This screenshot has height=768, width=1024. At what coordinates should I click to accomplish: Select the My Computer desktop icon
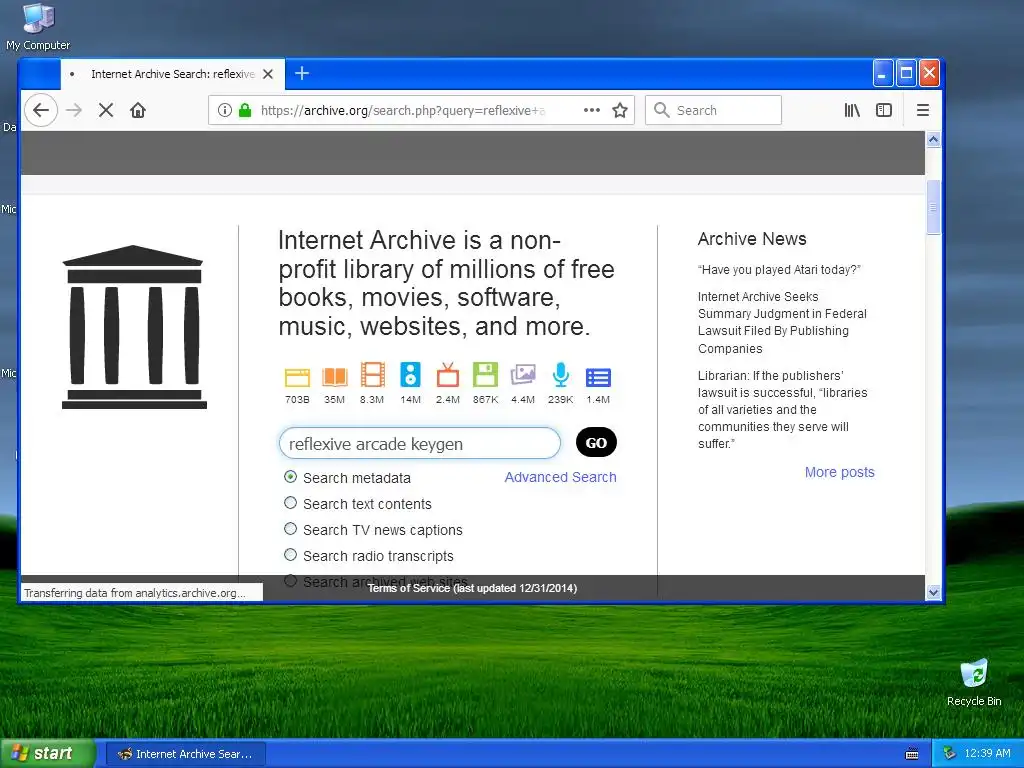pyautogui.click(x=38, y=27)
